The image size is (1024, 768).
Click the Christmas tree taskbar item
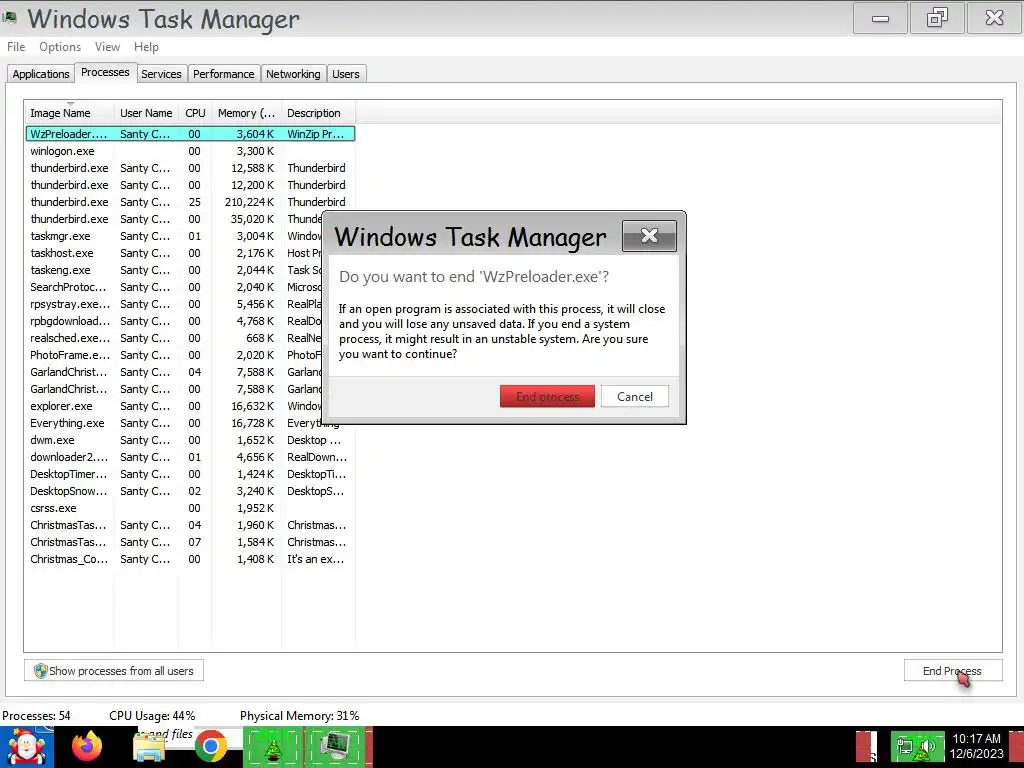[273, 747]
